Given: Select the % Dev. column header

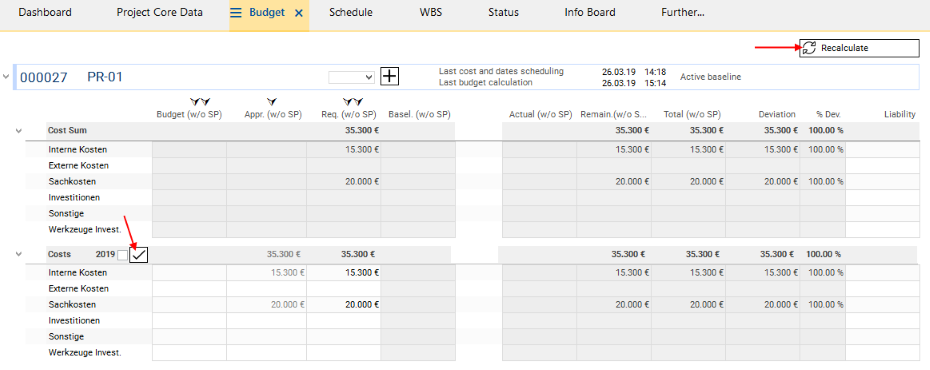Looking at the screenshot, I should pos(828,114).
